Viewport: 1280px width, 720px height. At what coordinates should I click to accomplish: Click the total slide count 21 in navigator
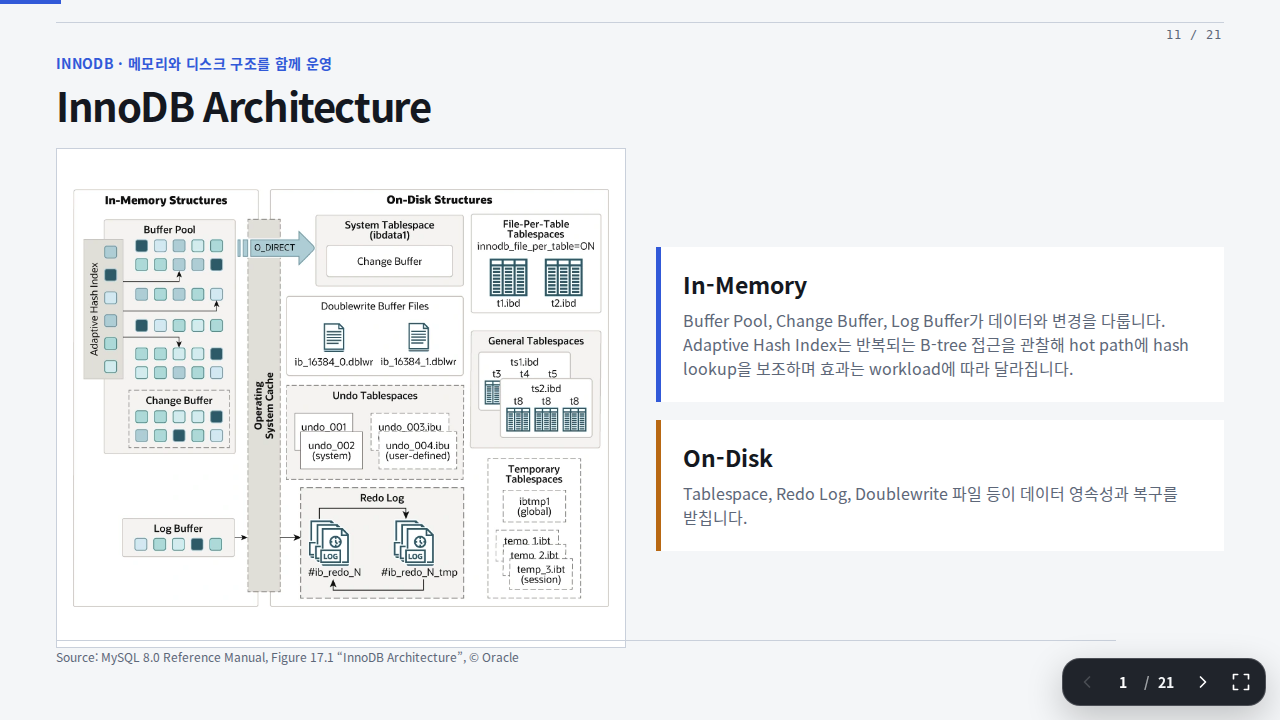point(1166,682)
